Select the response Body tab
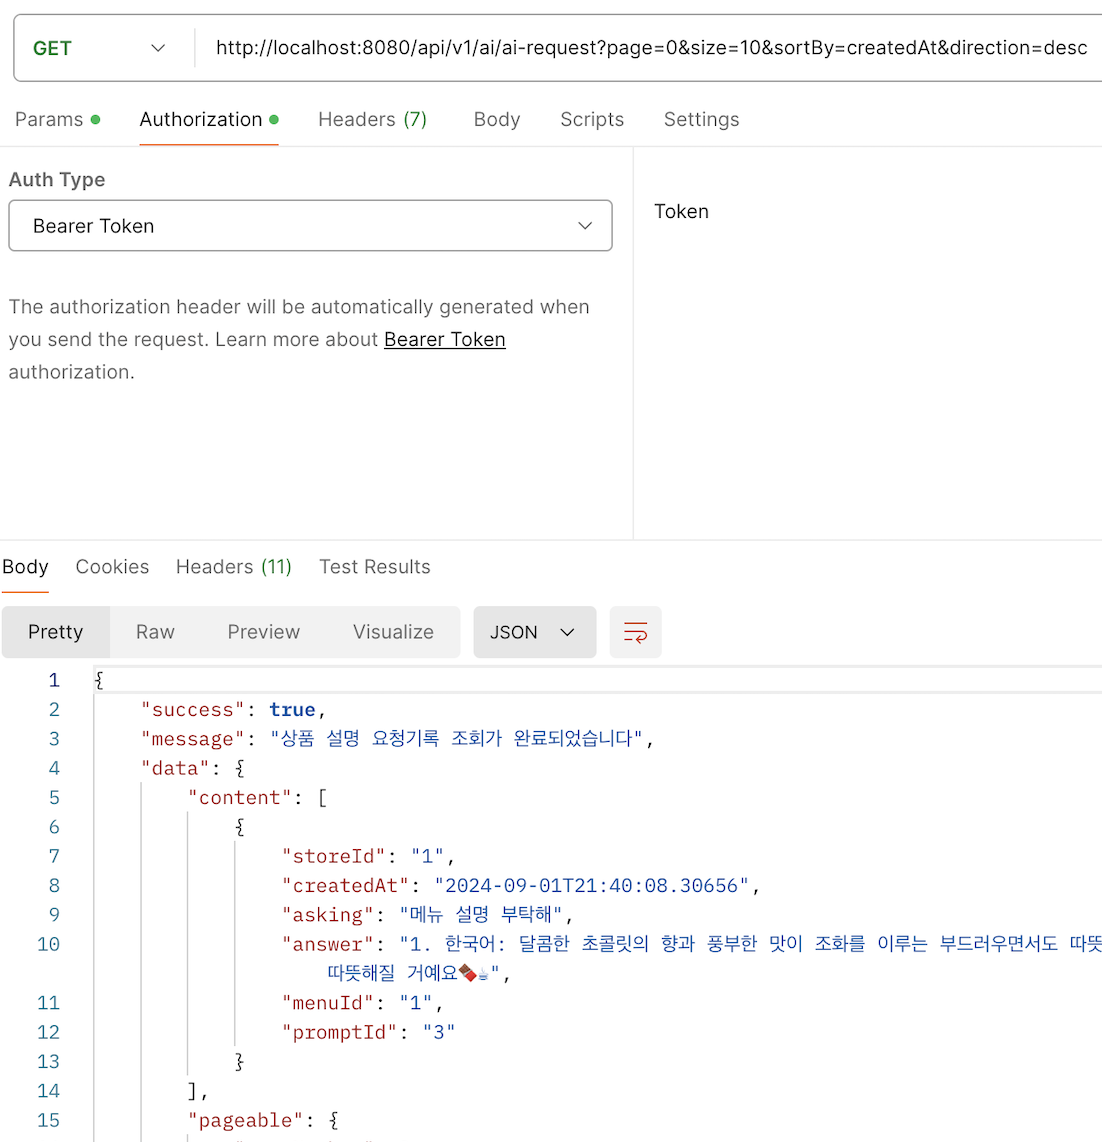 (x=25, y=567)
